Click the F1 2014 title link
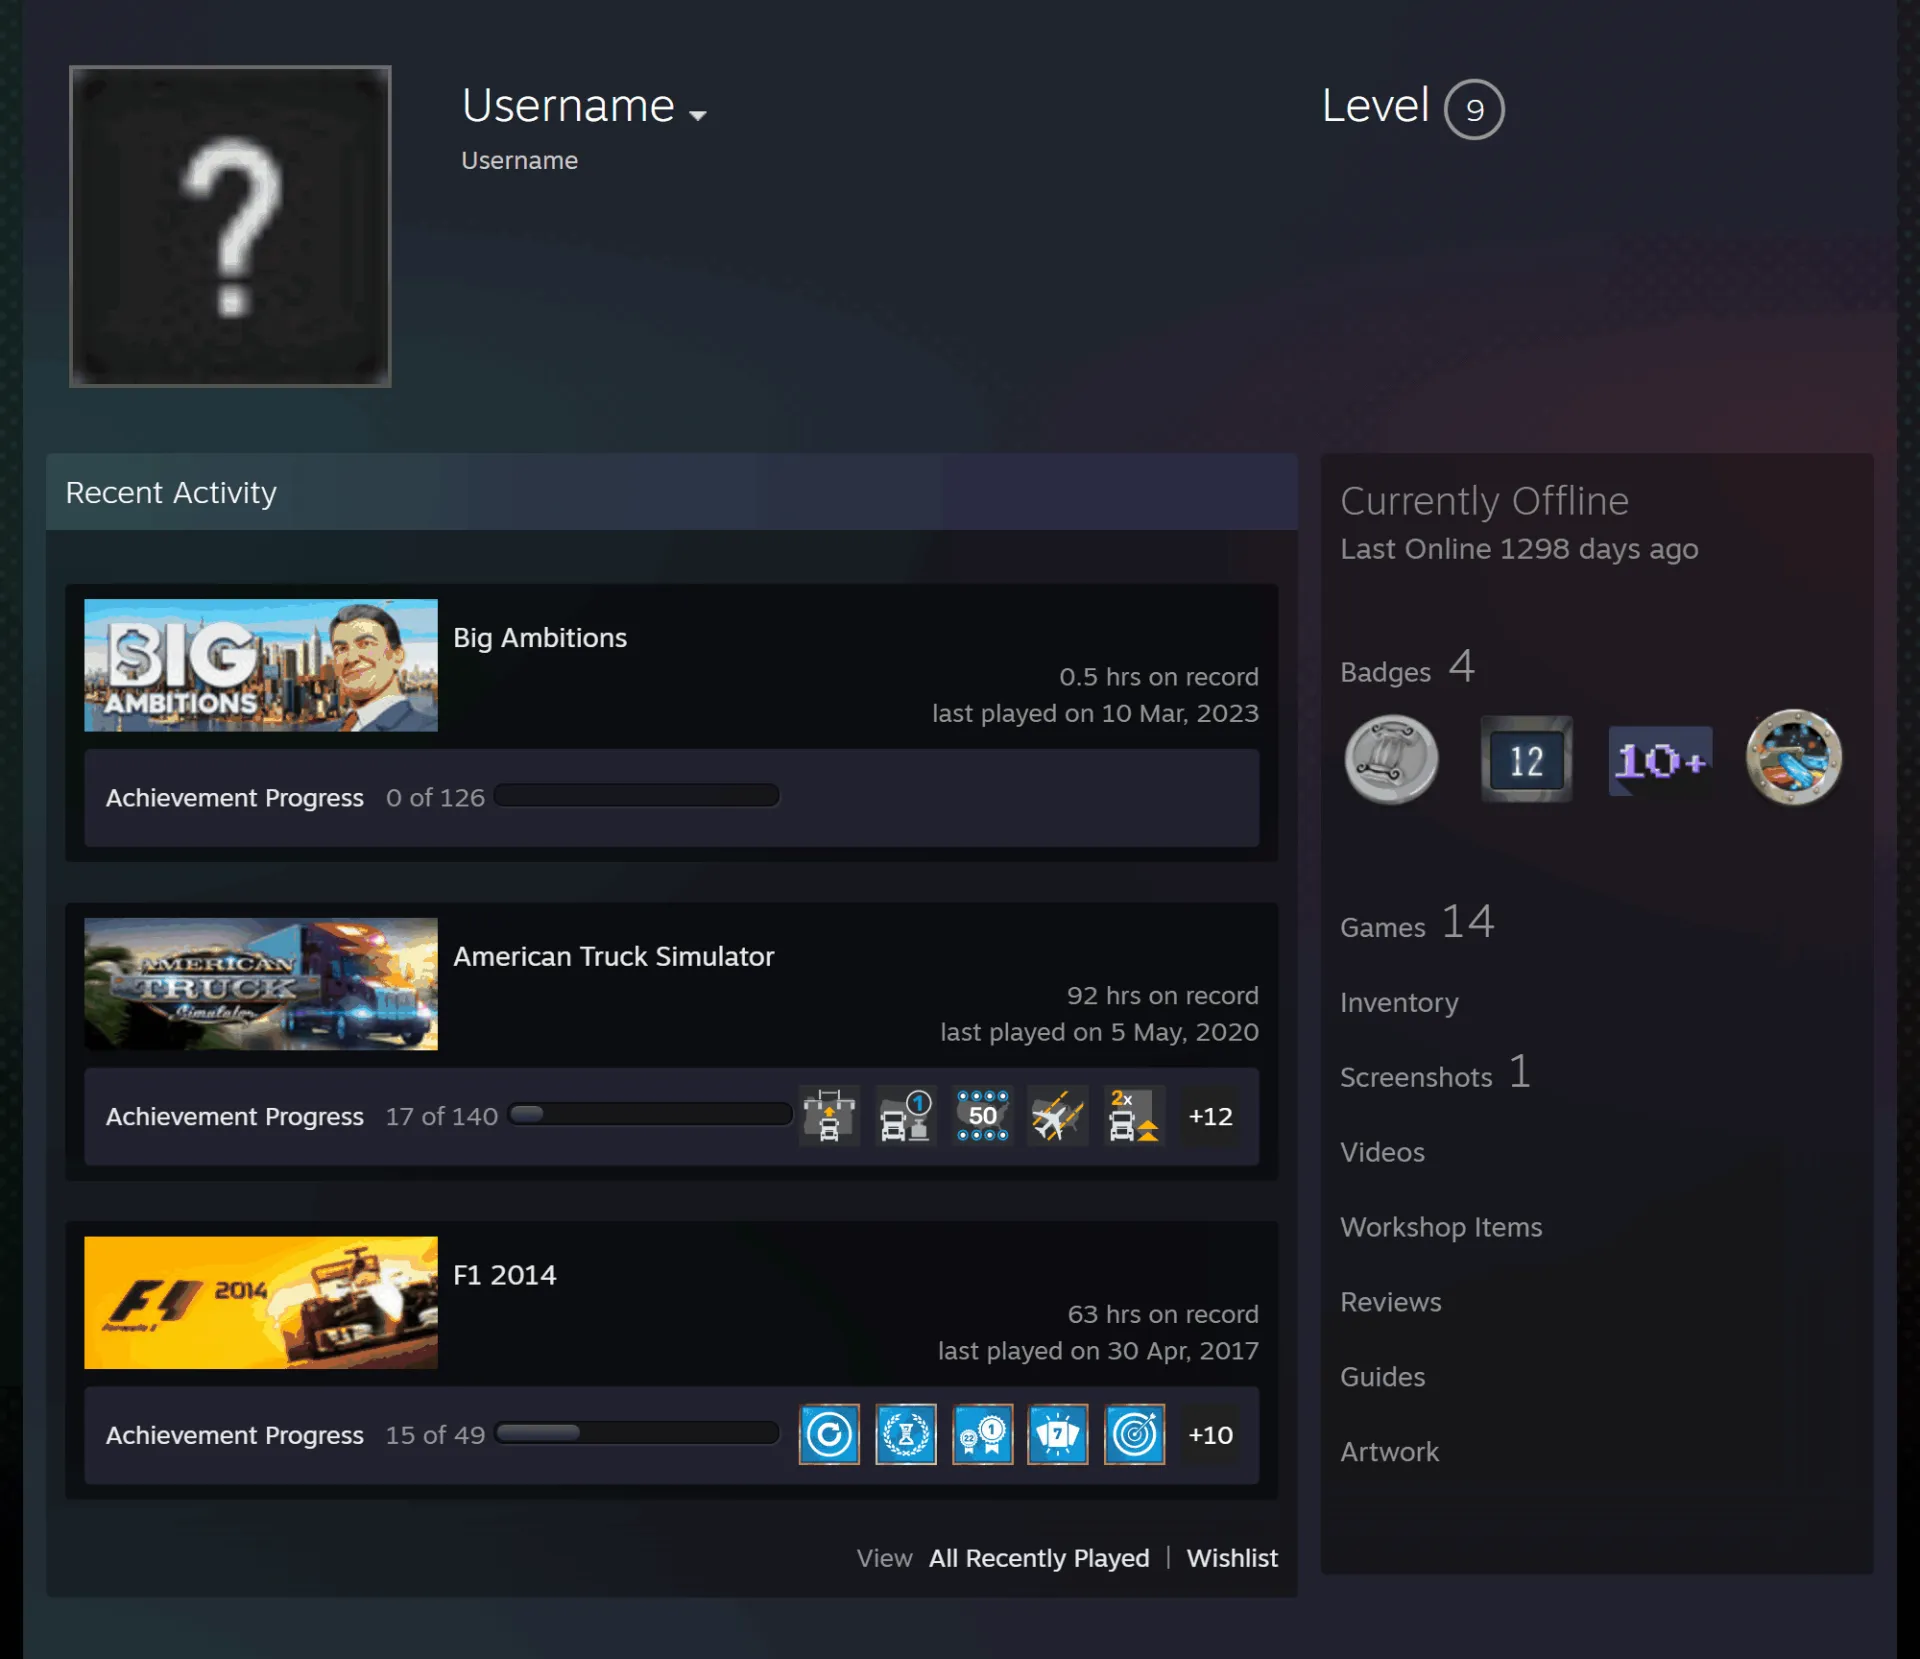The width and height of the screenshot is (1920, 1659). (x=505, y=1275)
